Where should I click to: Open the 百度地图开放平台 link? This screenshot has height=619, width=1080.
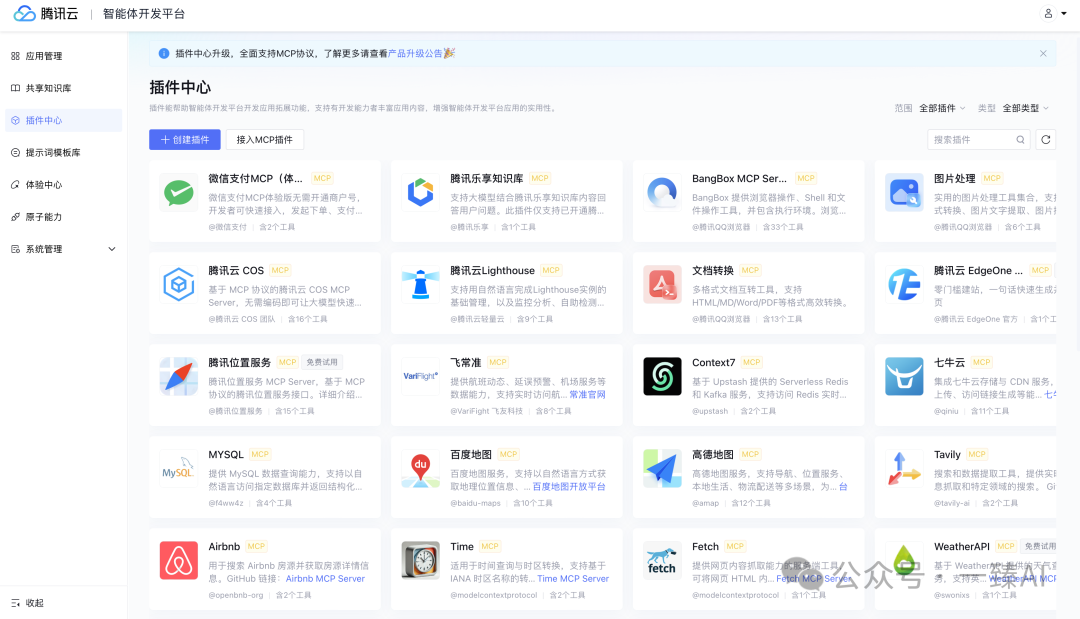pyautogui.click(x=569, y=487)
